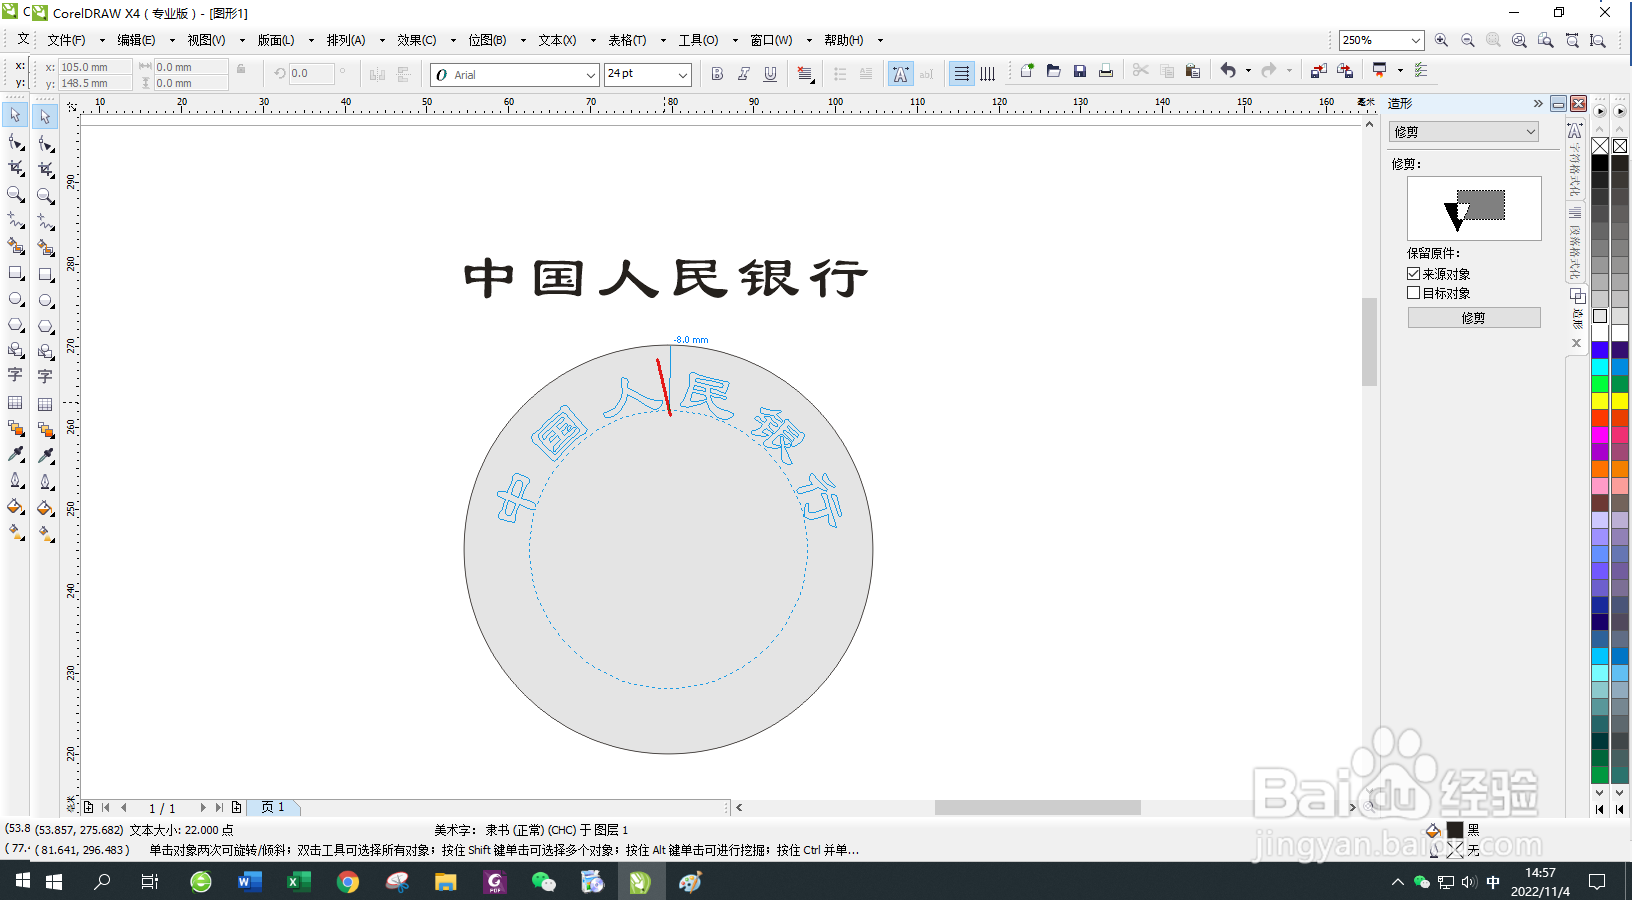Image resolution: width=1632 pixels, height=900 pixels.
Task: Click the Undo arrow icon
Action: (1228, 71)
